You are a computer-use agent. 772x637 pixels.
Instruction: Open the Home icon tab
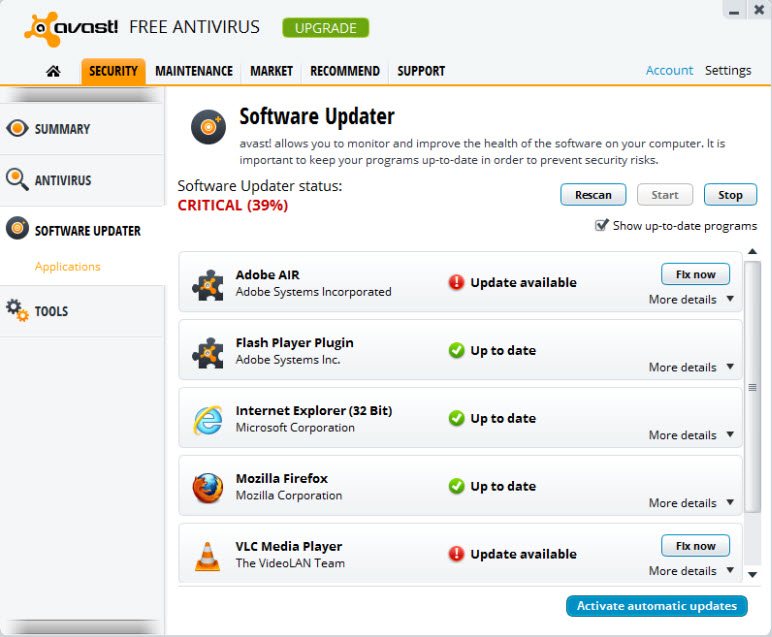(x=53, y=71)
